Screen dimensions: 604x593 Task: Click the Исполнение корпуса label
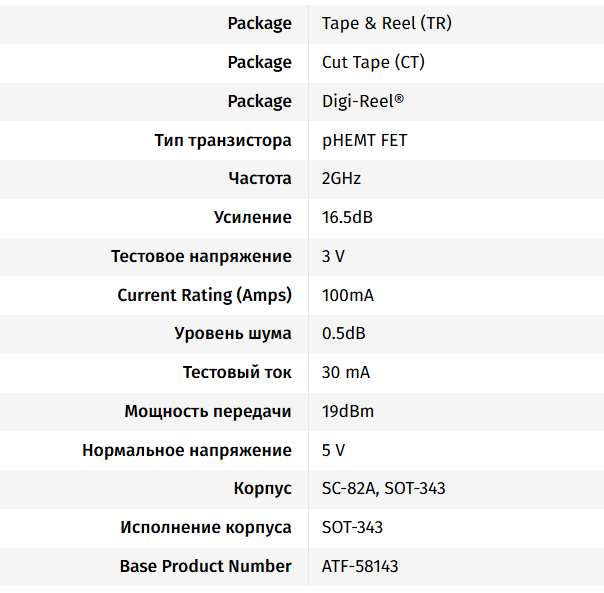click(x=206, y=527)
